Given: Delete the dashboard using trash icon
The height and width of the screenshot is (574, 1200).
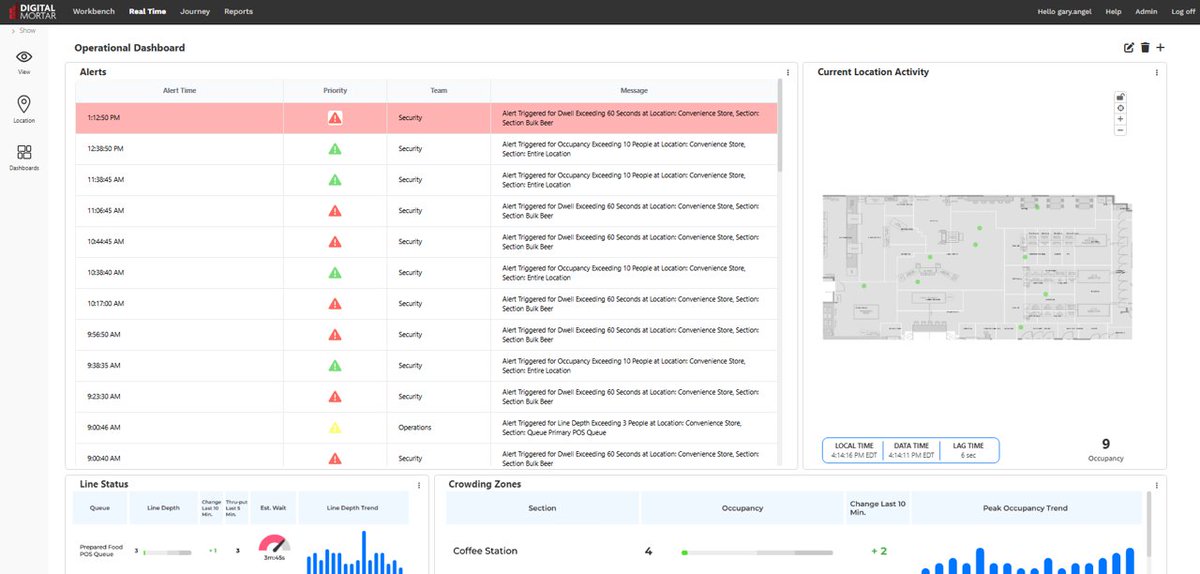Looking at the screenshot, I should (1145, 48).
